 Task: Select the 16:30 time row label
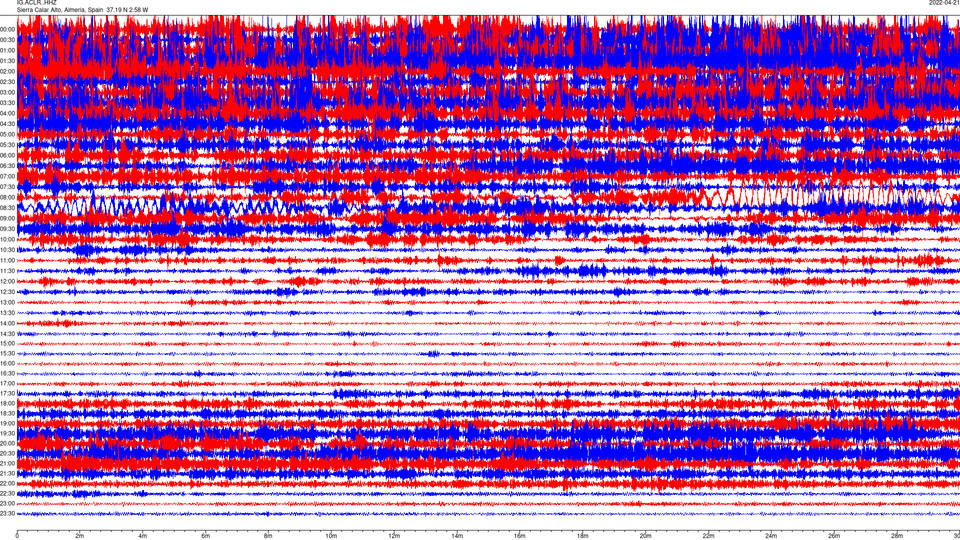click(7, 373)
